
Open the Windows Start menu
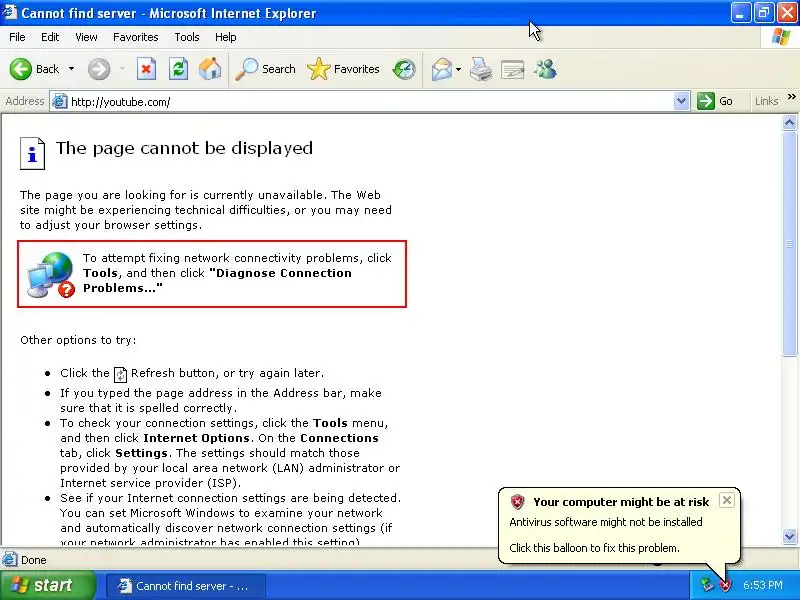point(47,585)
